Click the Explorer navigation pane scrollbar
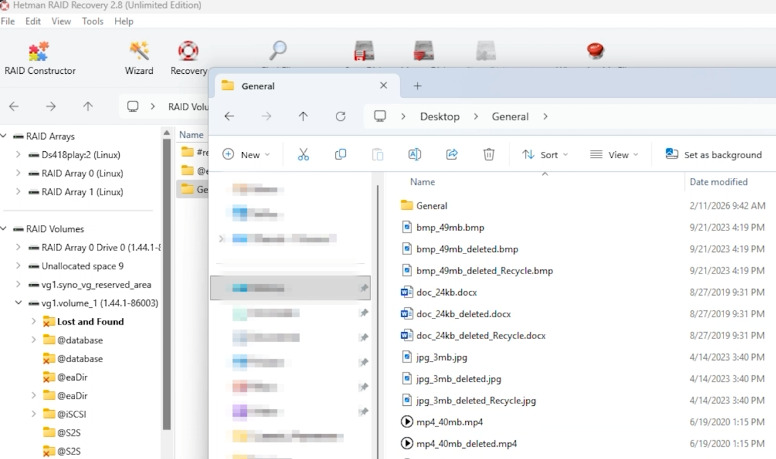The height and width of the screenshot is (459, 776). (x=378, y=322)
